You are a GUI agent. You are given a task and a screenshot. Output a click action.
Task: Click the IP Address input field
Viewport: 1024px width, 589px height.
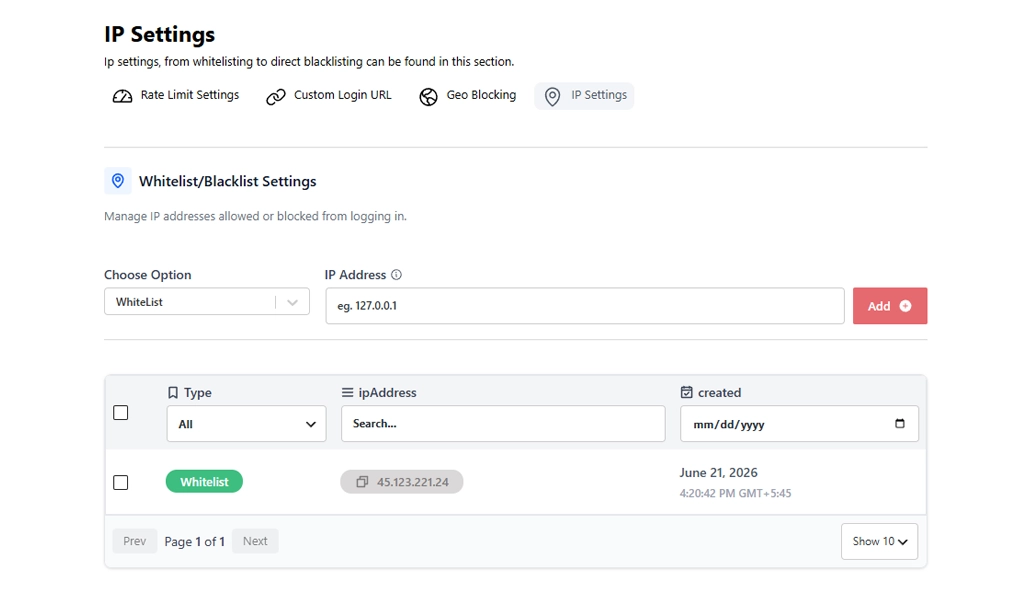[x=584, y=306]
